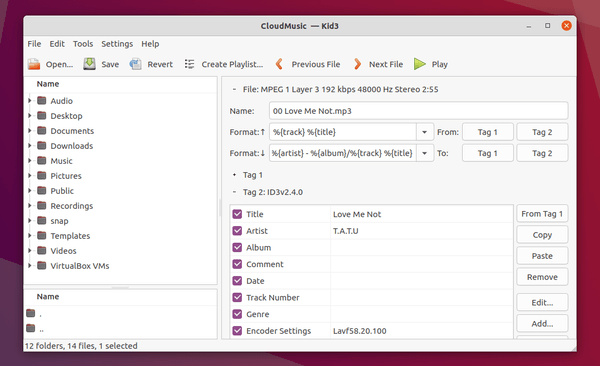Open the Tools menu
Image resolution: width=600 pixels, height=366 pixels.
pos(83,44)
